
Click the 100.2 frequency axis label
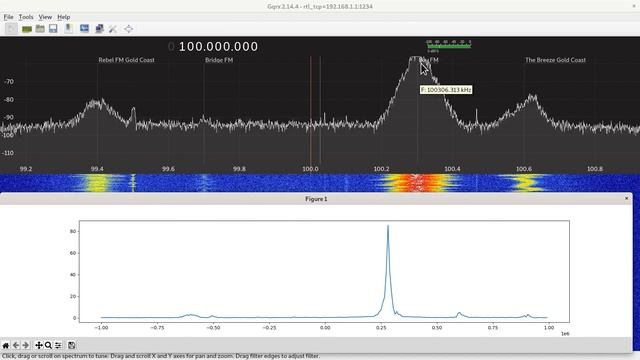[381, 169]
